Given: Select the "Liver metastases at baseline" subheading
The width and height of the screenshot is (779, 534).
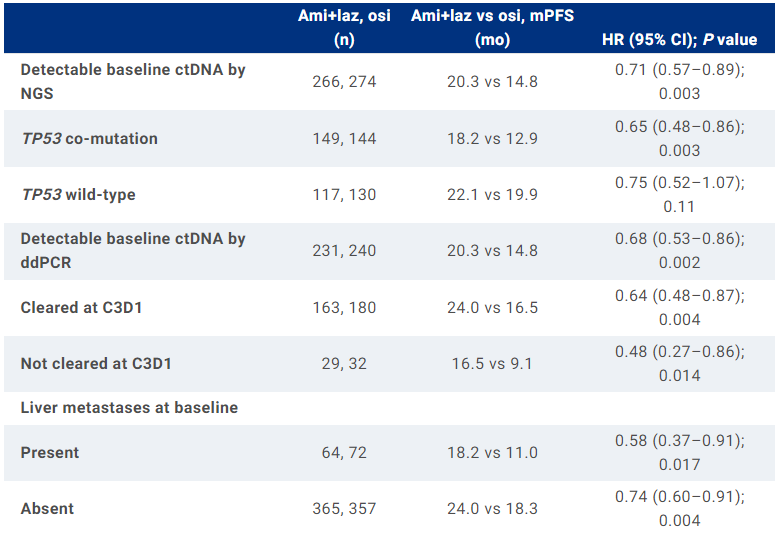Looking at the screenshot, I should click(x=129, y=407).
